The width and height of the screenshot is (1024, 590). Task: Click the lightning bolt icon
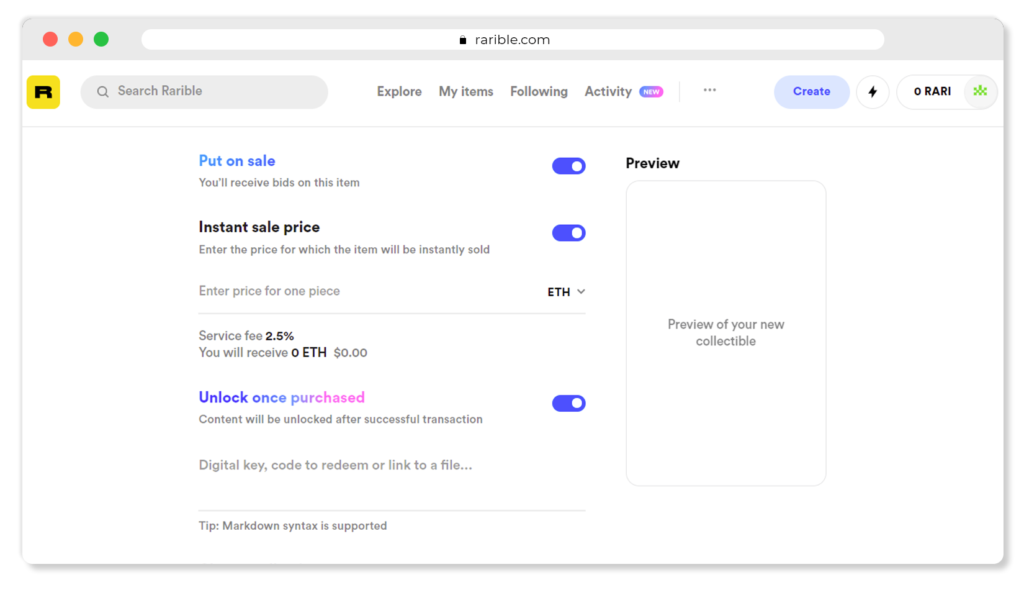pos(872,92)
